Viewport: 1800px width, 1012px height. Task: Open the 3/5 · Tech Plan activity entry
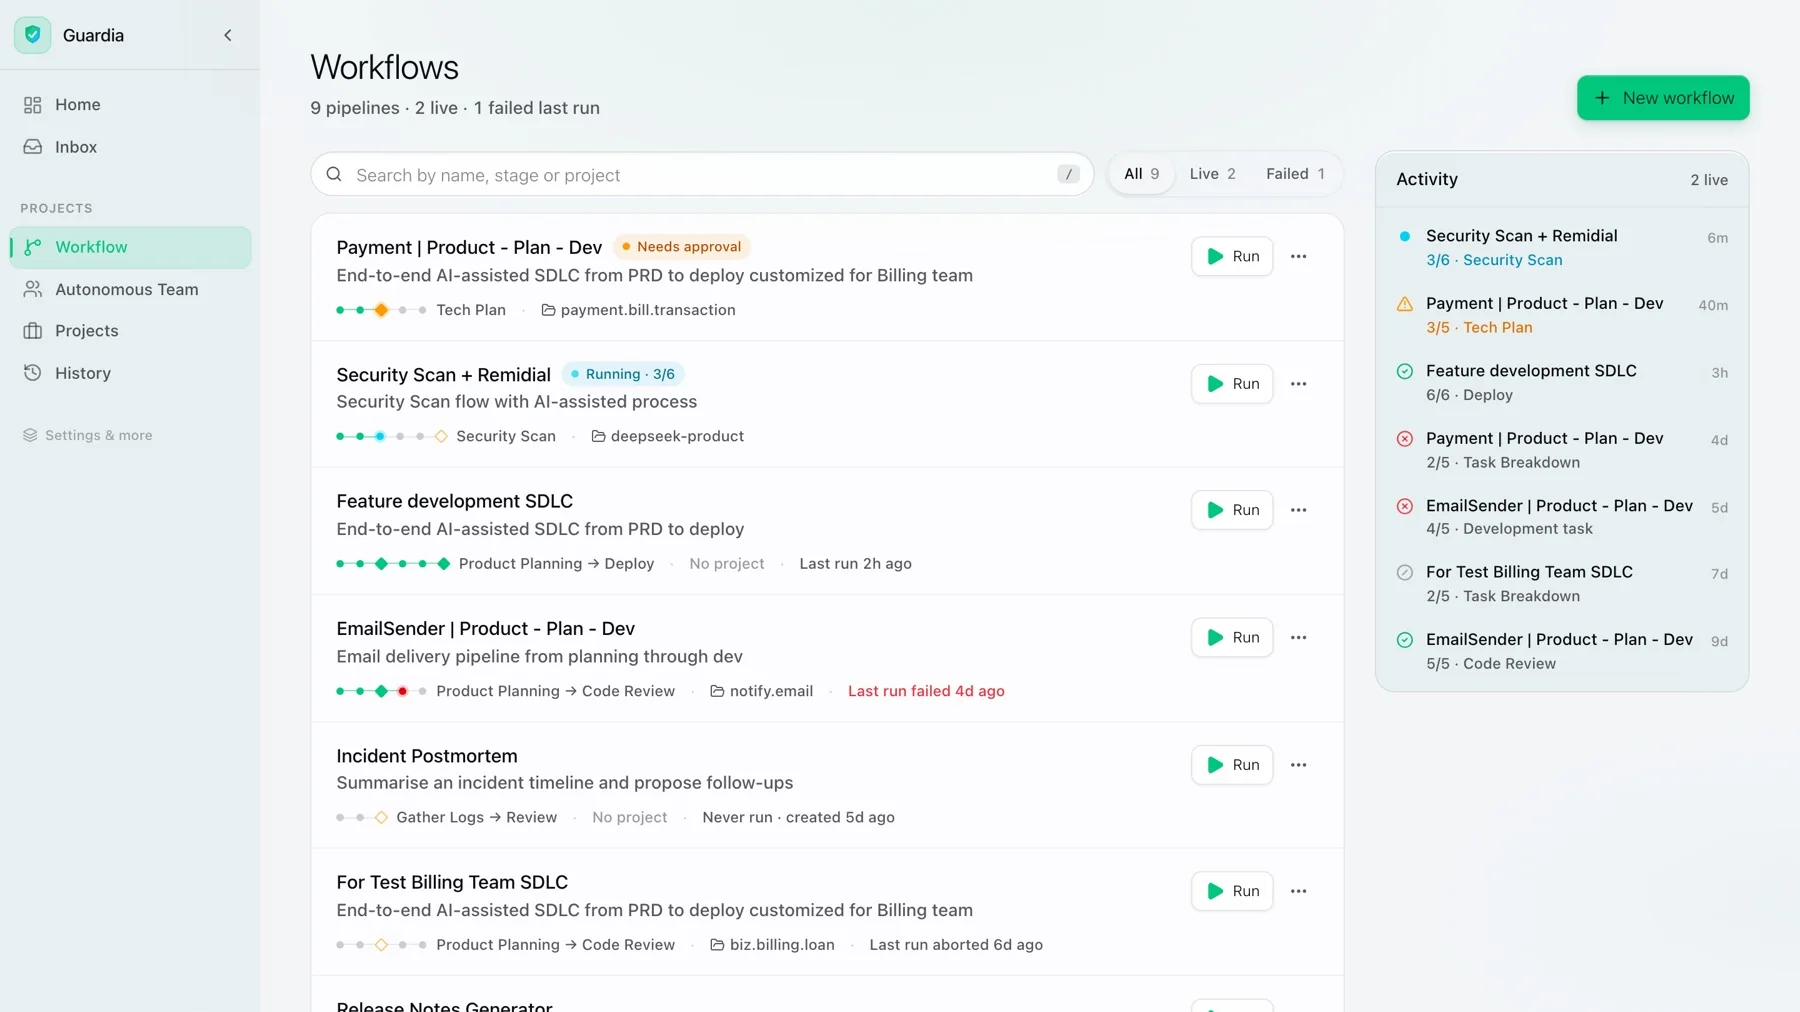[1562, 315]
